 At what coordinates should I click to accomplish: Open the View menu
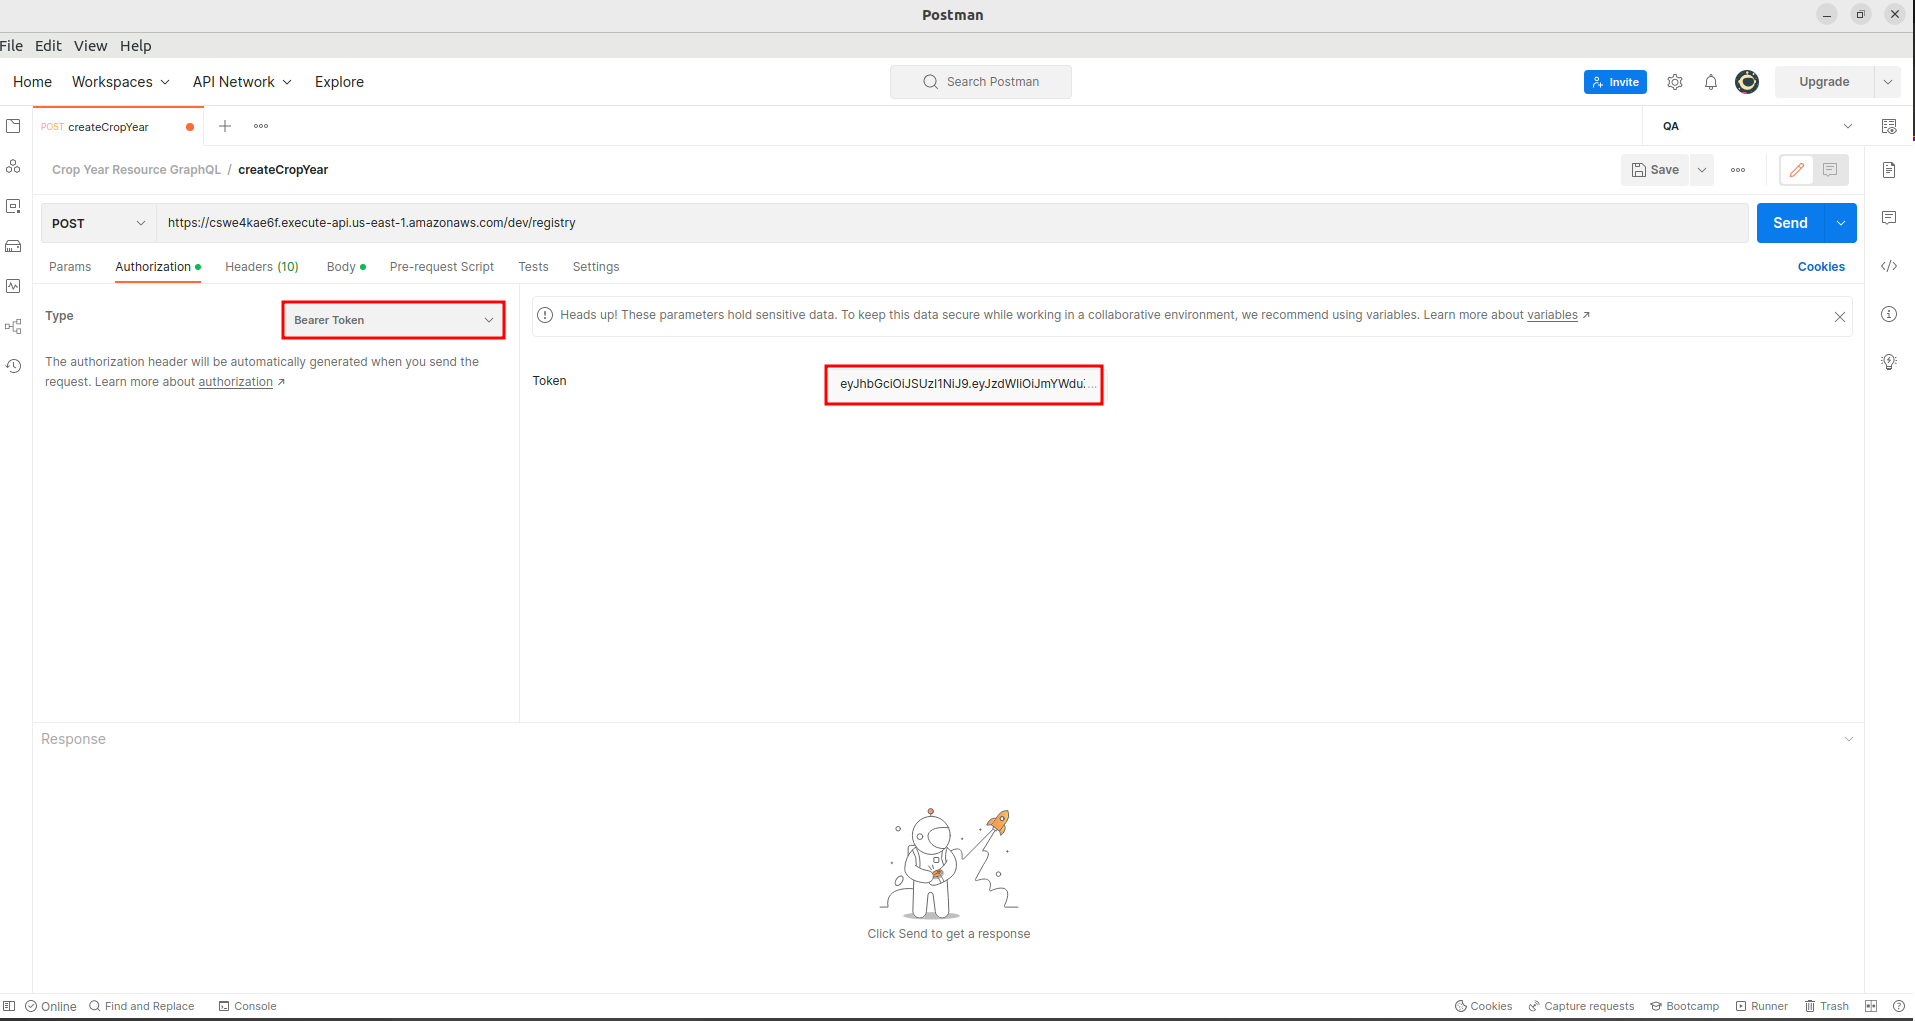click(90, 46)
